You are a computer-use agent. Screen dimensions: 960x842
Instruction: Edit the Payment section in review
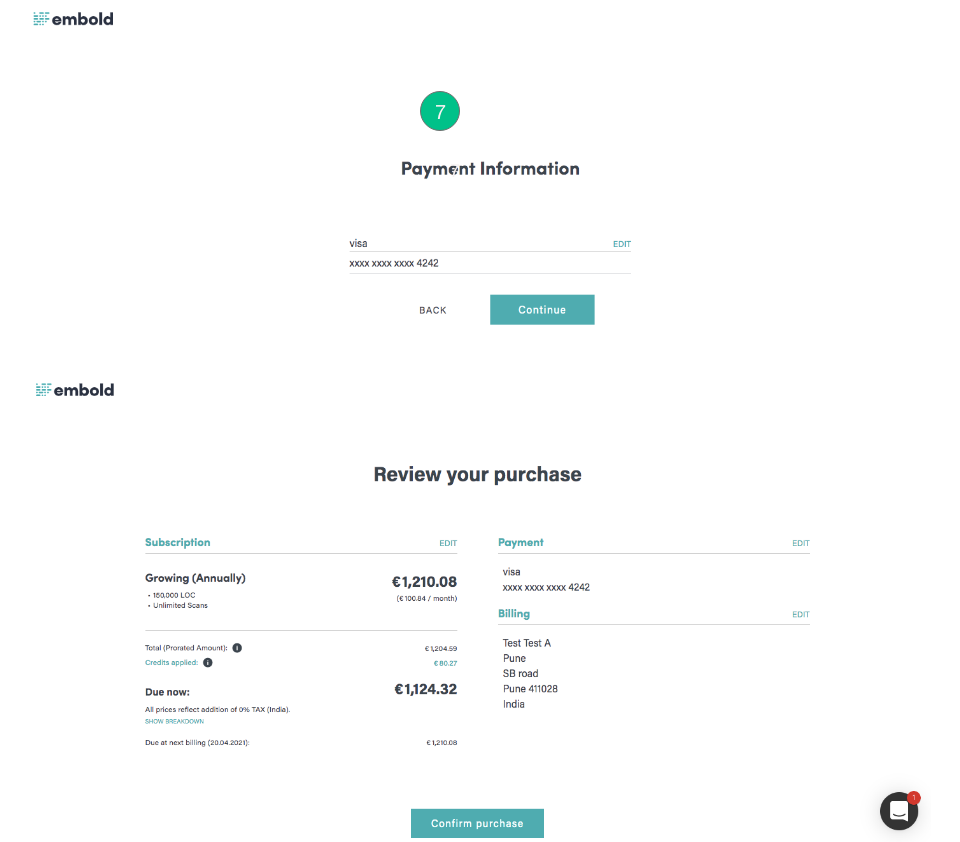pyautogui.click(x=800, y=543)
